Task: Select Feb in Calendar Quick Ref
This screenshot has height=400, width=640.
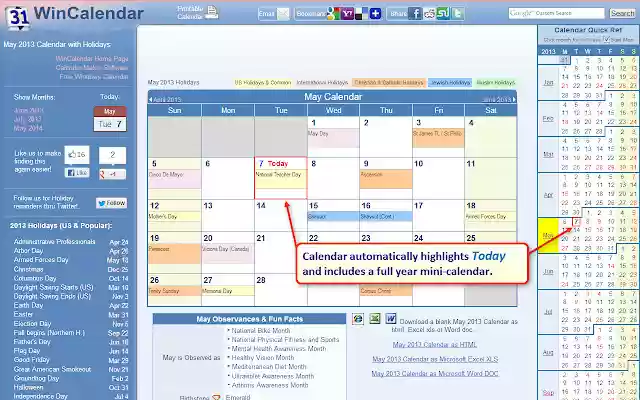Action: [548, 118]
